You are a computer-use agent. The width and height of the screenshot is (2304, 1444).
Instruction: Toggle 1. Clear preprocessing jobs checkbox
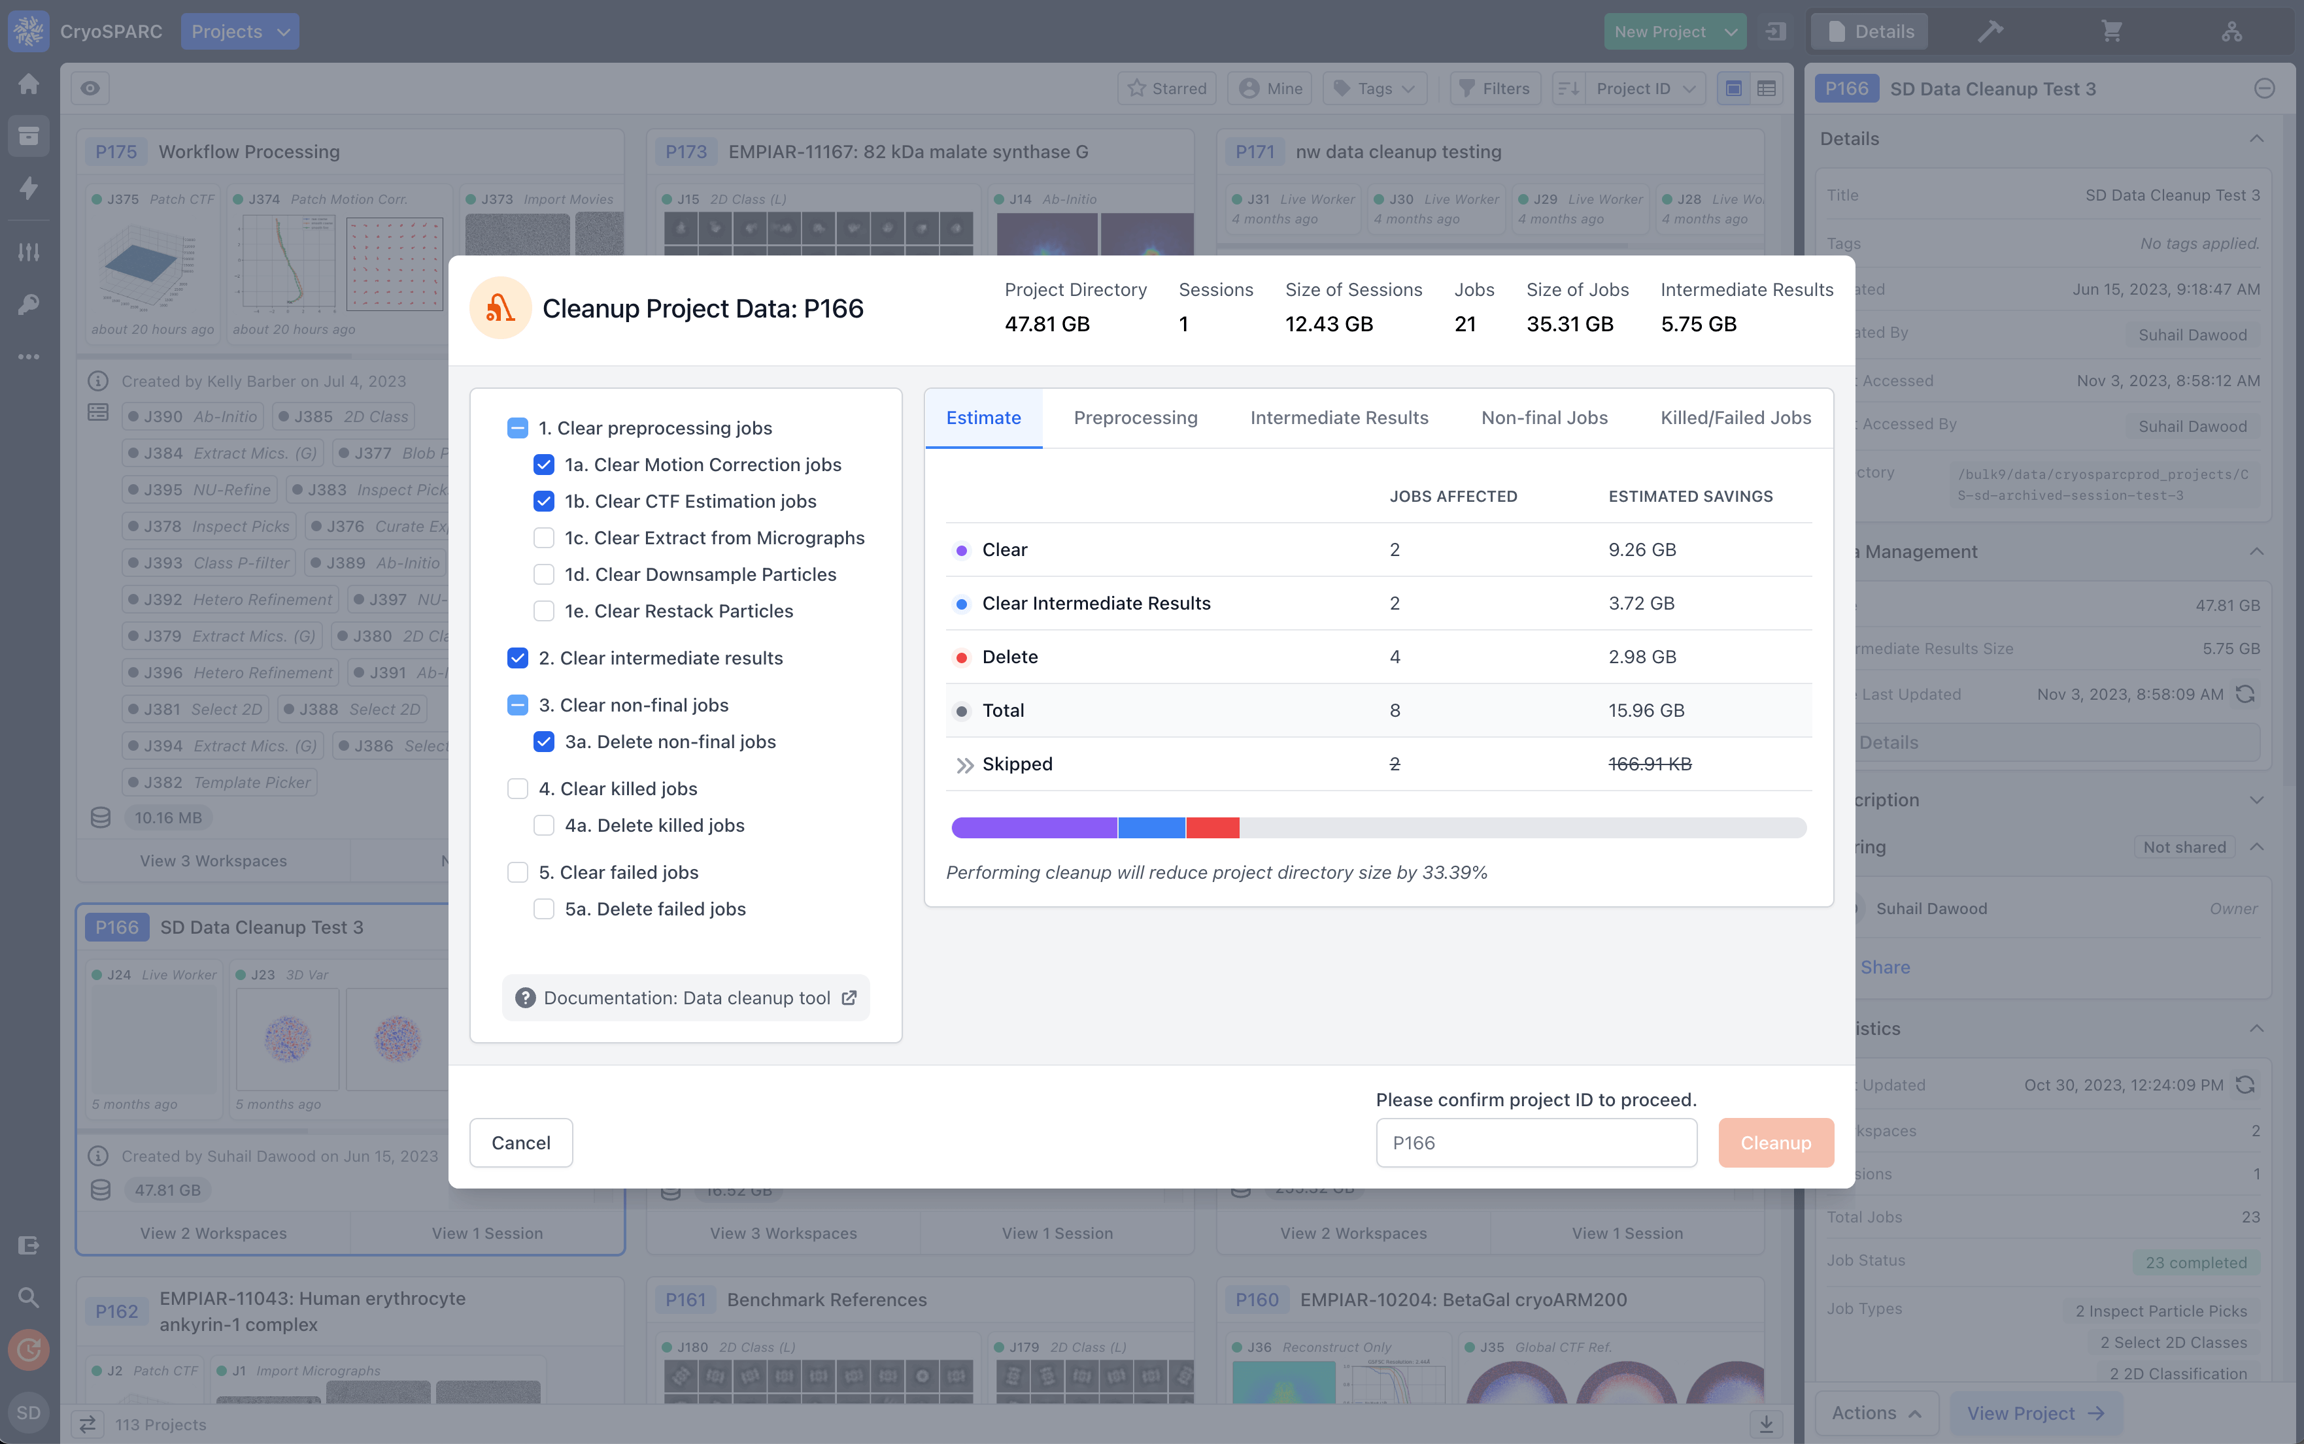point(517,428)
